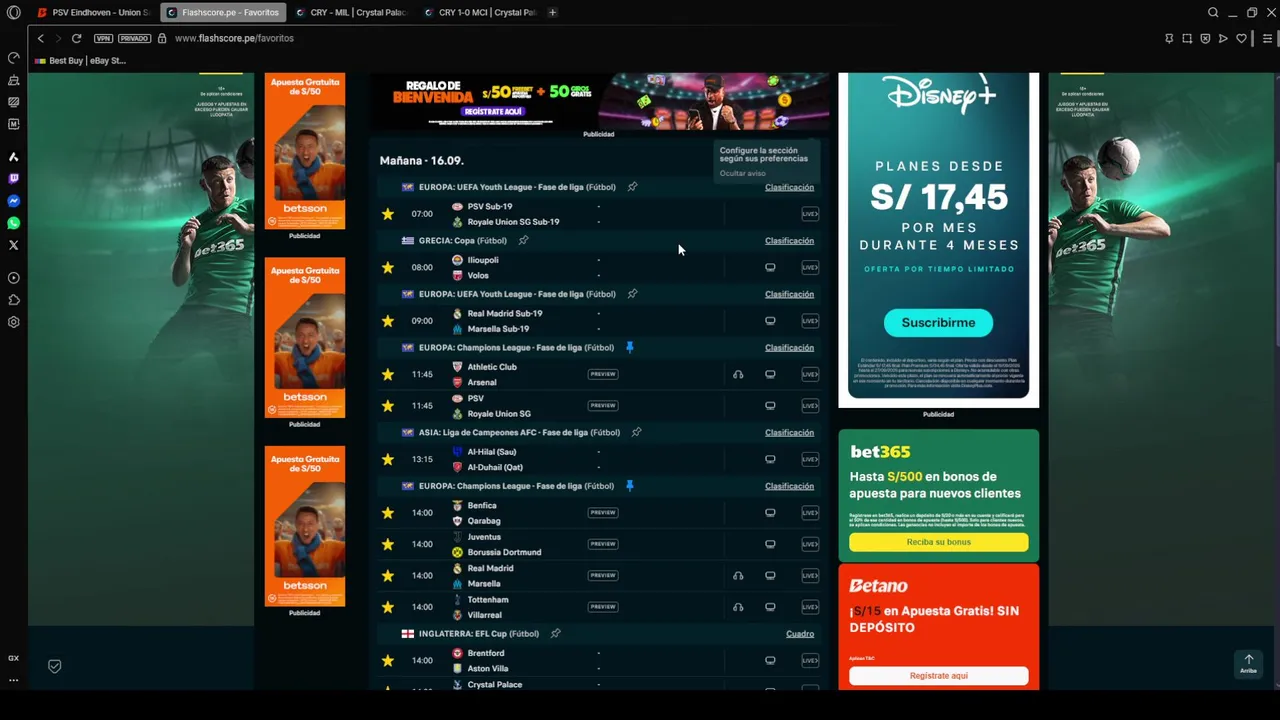Click the heart bookmark icon in address bar
The image size is (1280, 720).
(1241, 38)
